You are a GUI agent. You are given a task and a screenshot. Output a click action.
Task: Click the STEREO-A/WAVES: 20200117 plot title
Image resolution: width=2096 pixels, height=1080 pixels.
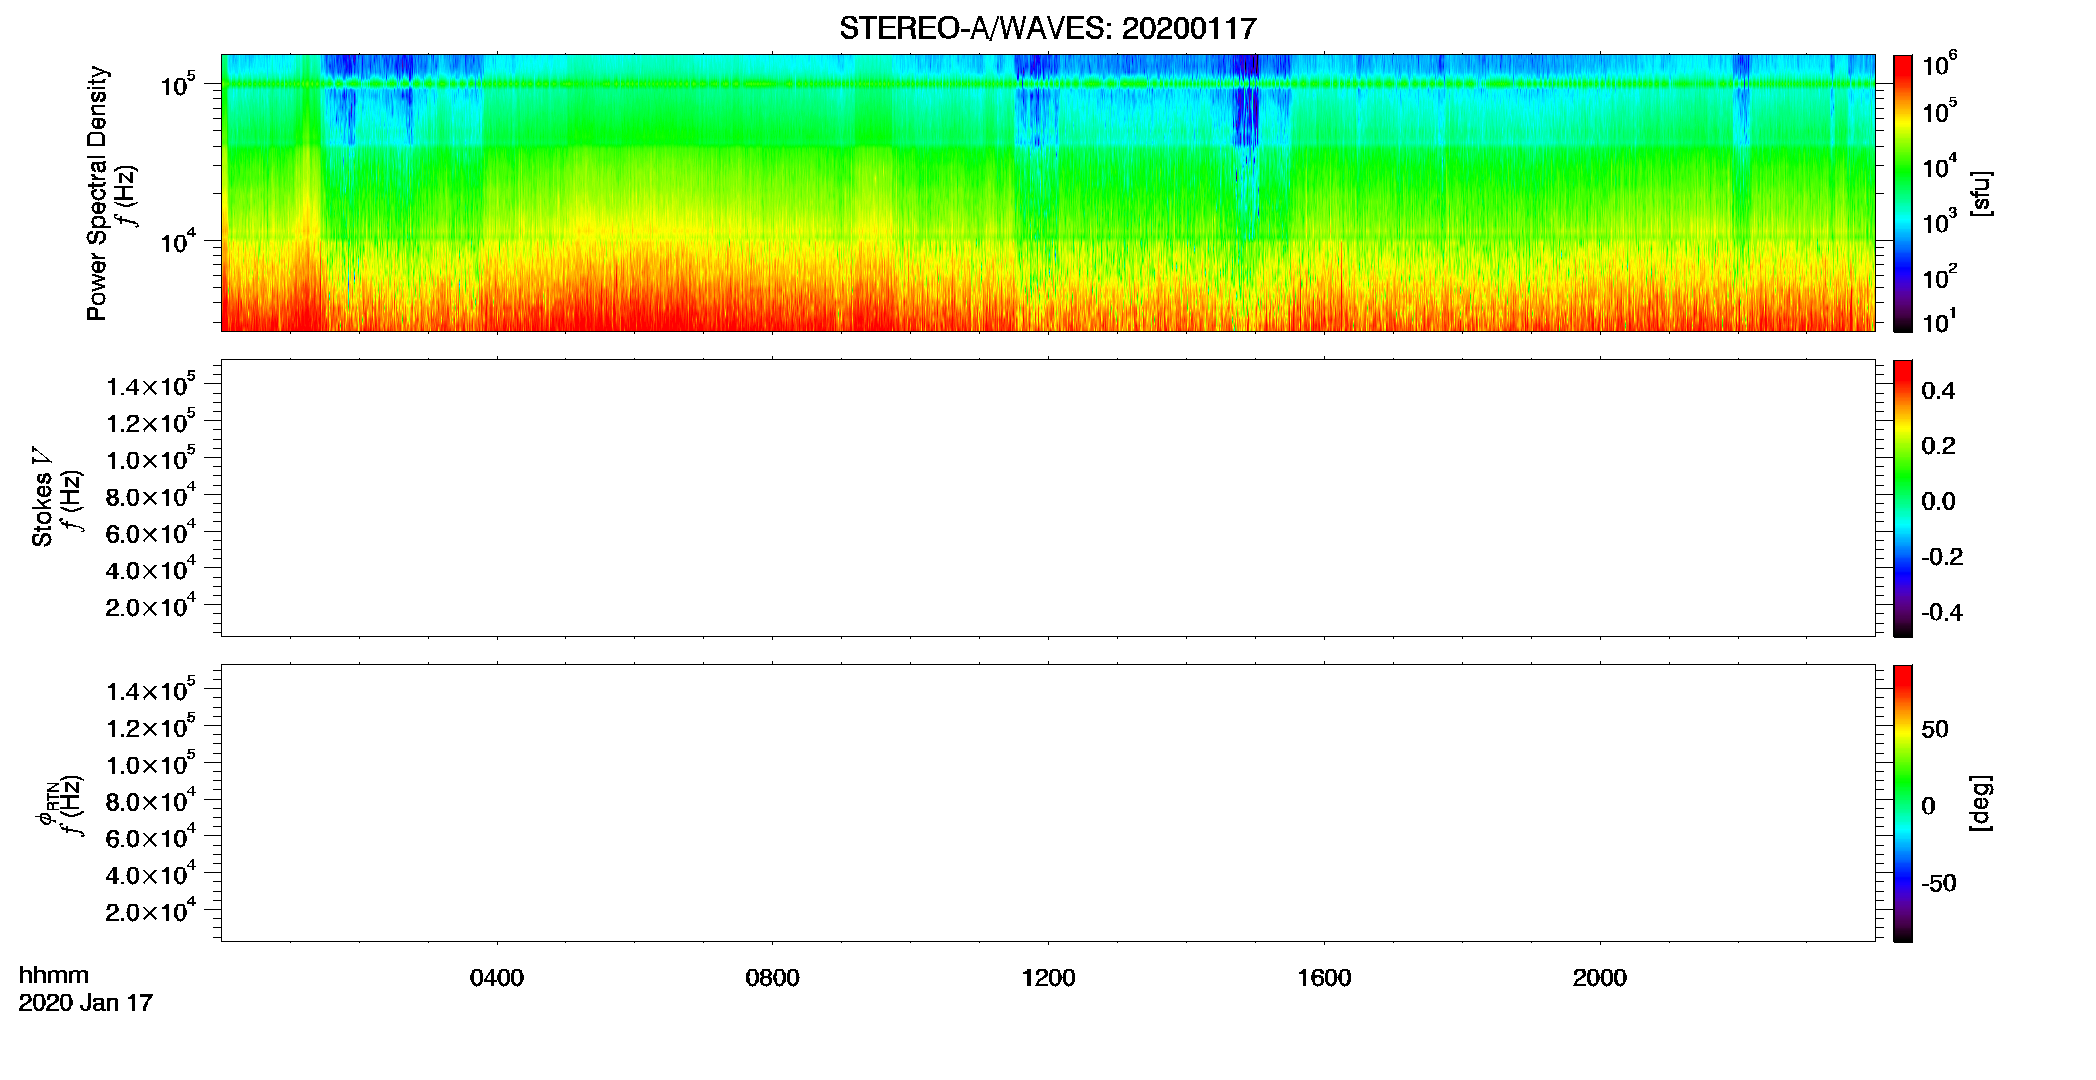[x=1047, y=29]
